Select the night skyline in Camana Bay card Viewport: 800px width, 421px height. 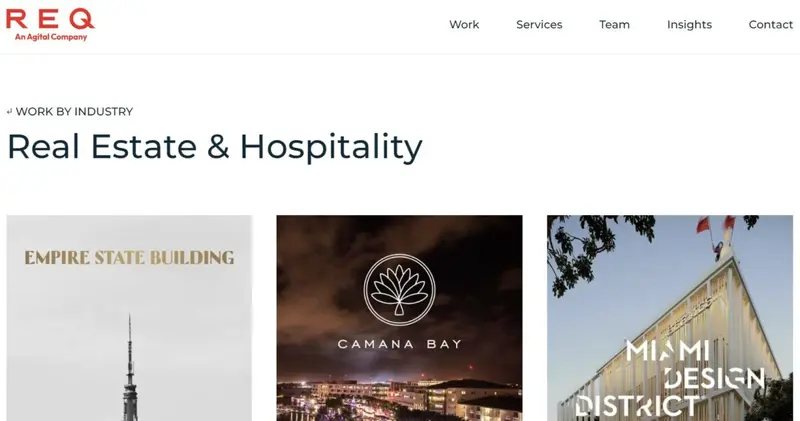(399, 400)
